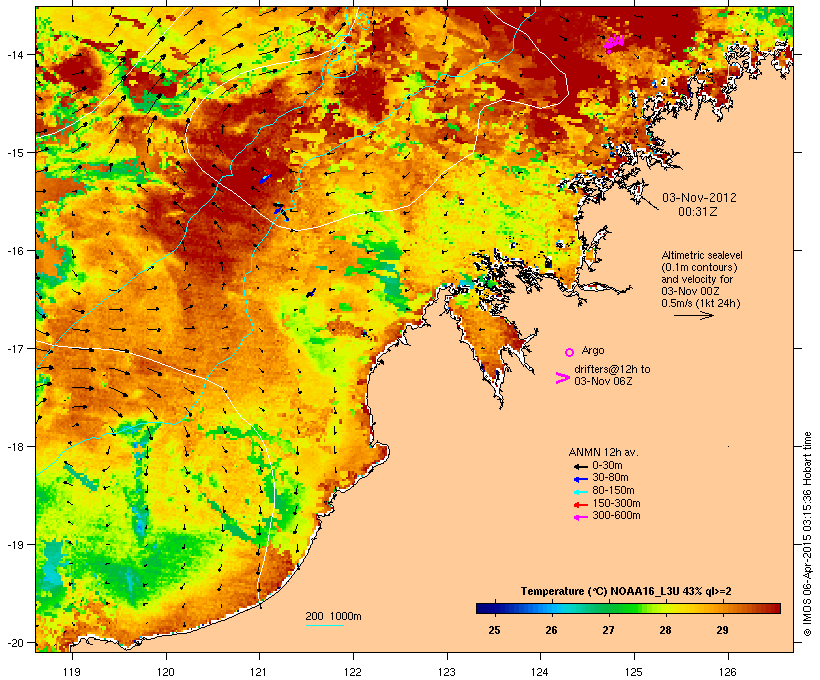Screen dimensions: 820x680
Task: Click the Altimetric sealevel caption
Action: (702, 255)
